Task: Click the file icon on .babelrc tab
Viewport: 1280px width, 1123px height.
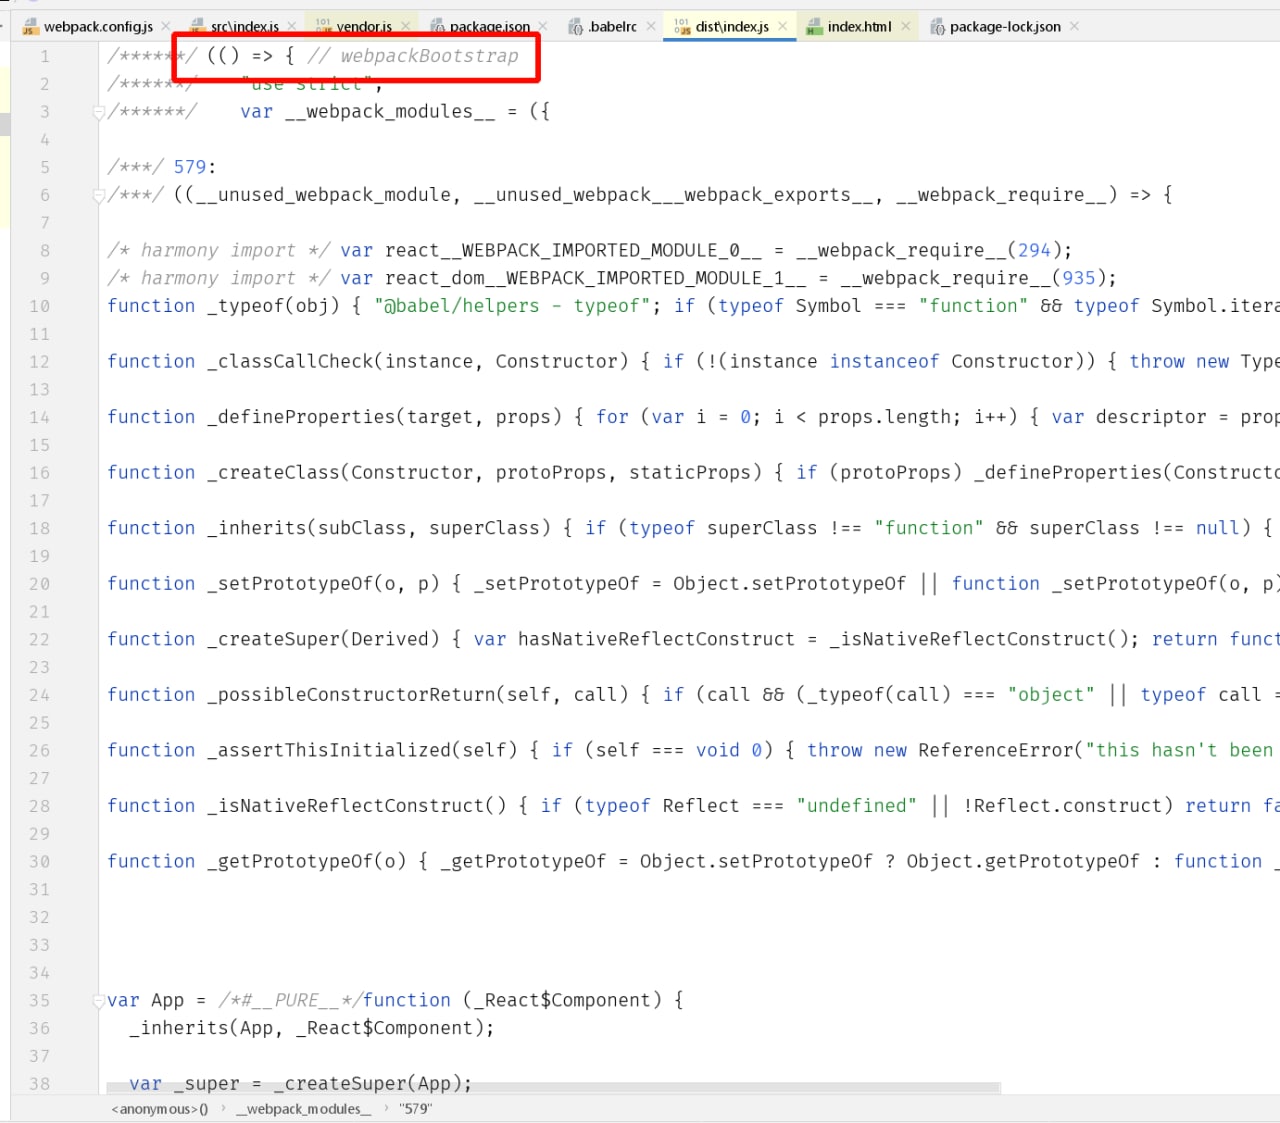Action: tap(576, 27)
